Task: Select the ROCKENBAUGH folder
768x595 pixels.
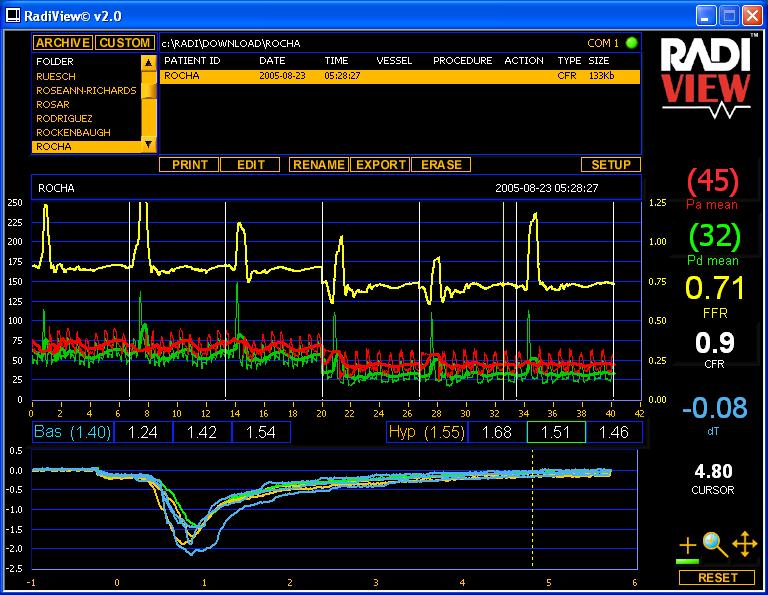Action: pyautogui.click(x=73, y=132)
